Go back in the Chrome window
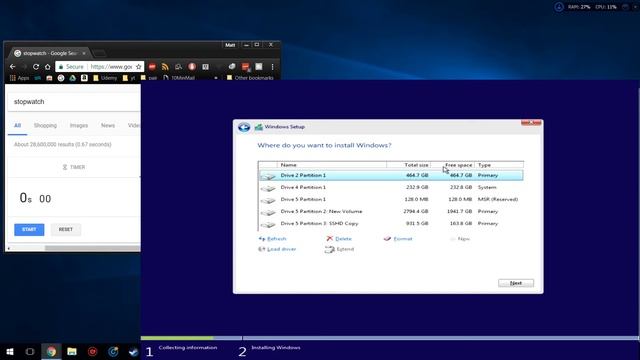Image resolution: width=640 pixels, height=360 pixels. (x=12, y=67)
